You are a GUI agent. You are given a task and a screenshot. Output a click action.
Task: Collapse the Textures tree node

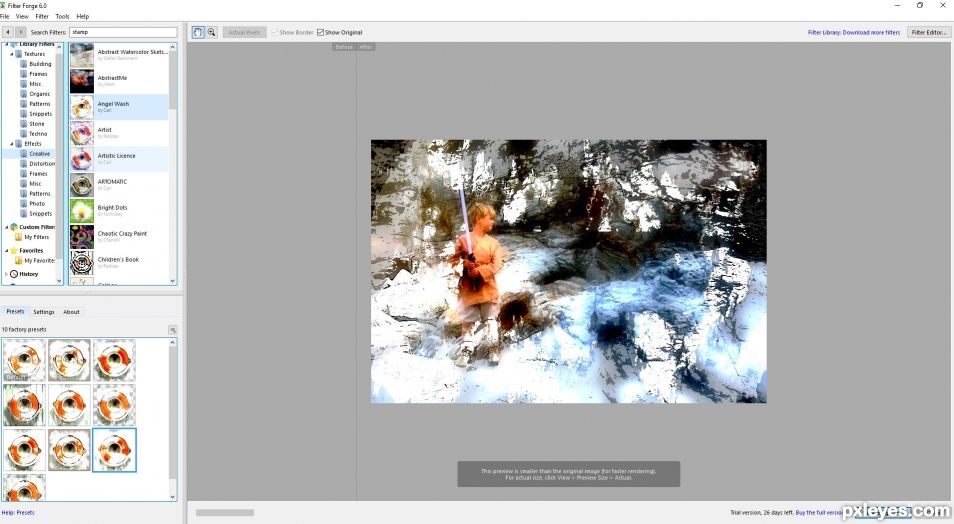(12, 54)
